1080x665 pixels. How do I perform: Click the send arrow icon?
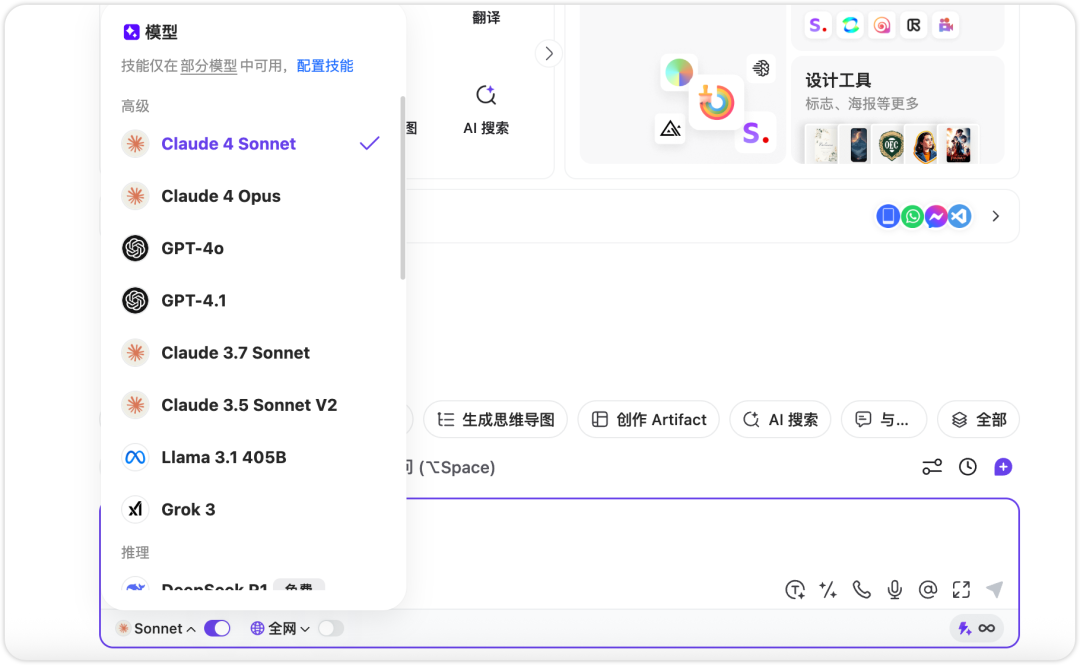[x=995, y=590]
